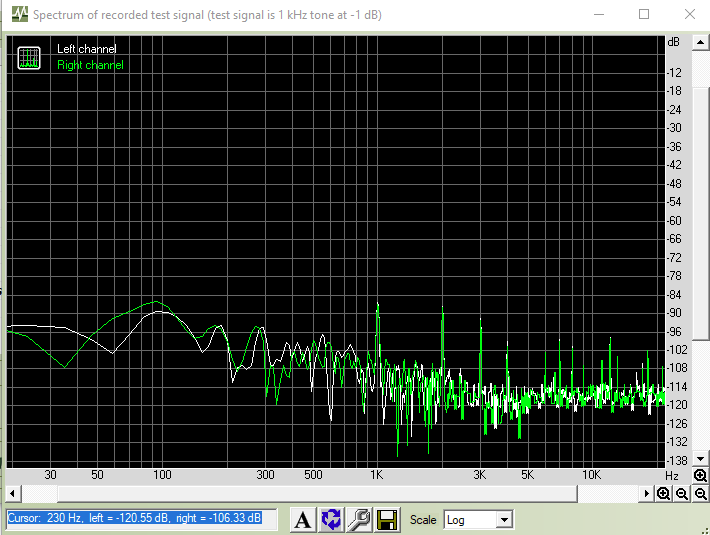Maximize the spectrum window

(x=644, y=14)
